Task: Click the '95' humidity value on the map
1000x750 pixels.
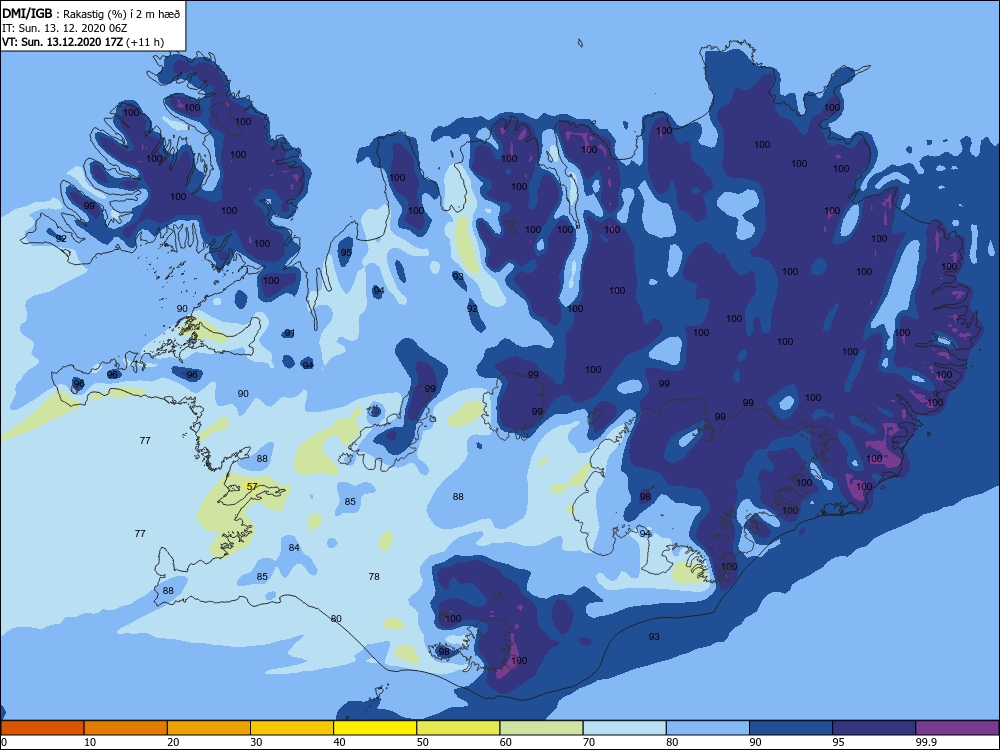Action: tap(346, 253)
